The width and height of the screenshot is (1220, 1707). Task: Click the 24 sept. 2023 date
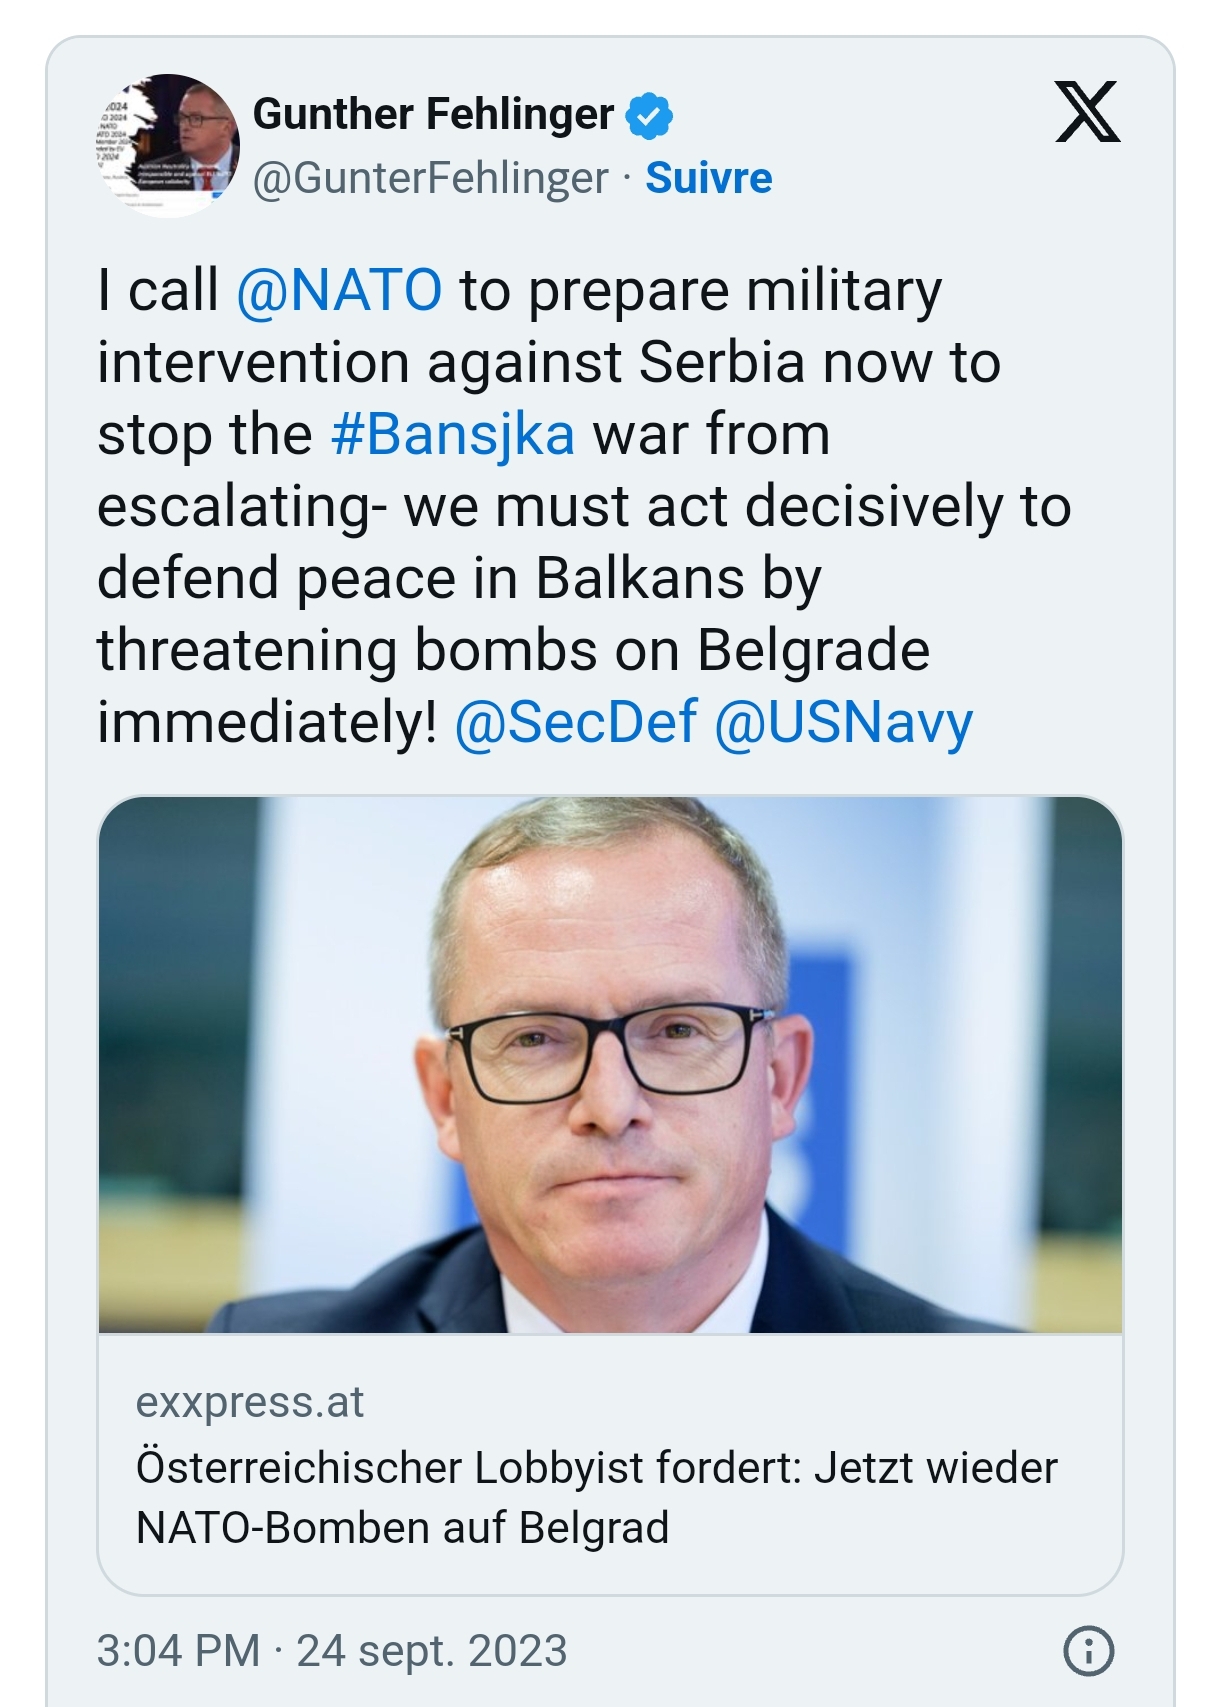click(x=432, y=1651)
